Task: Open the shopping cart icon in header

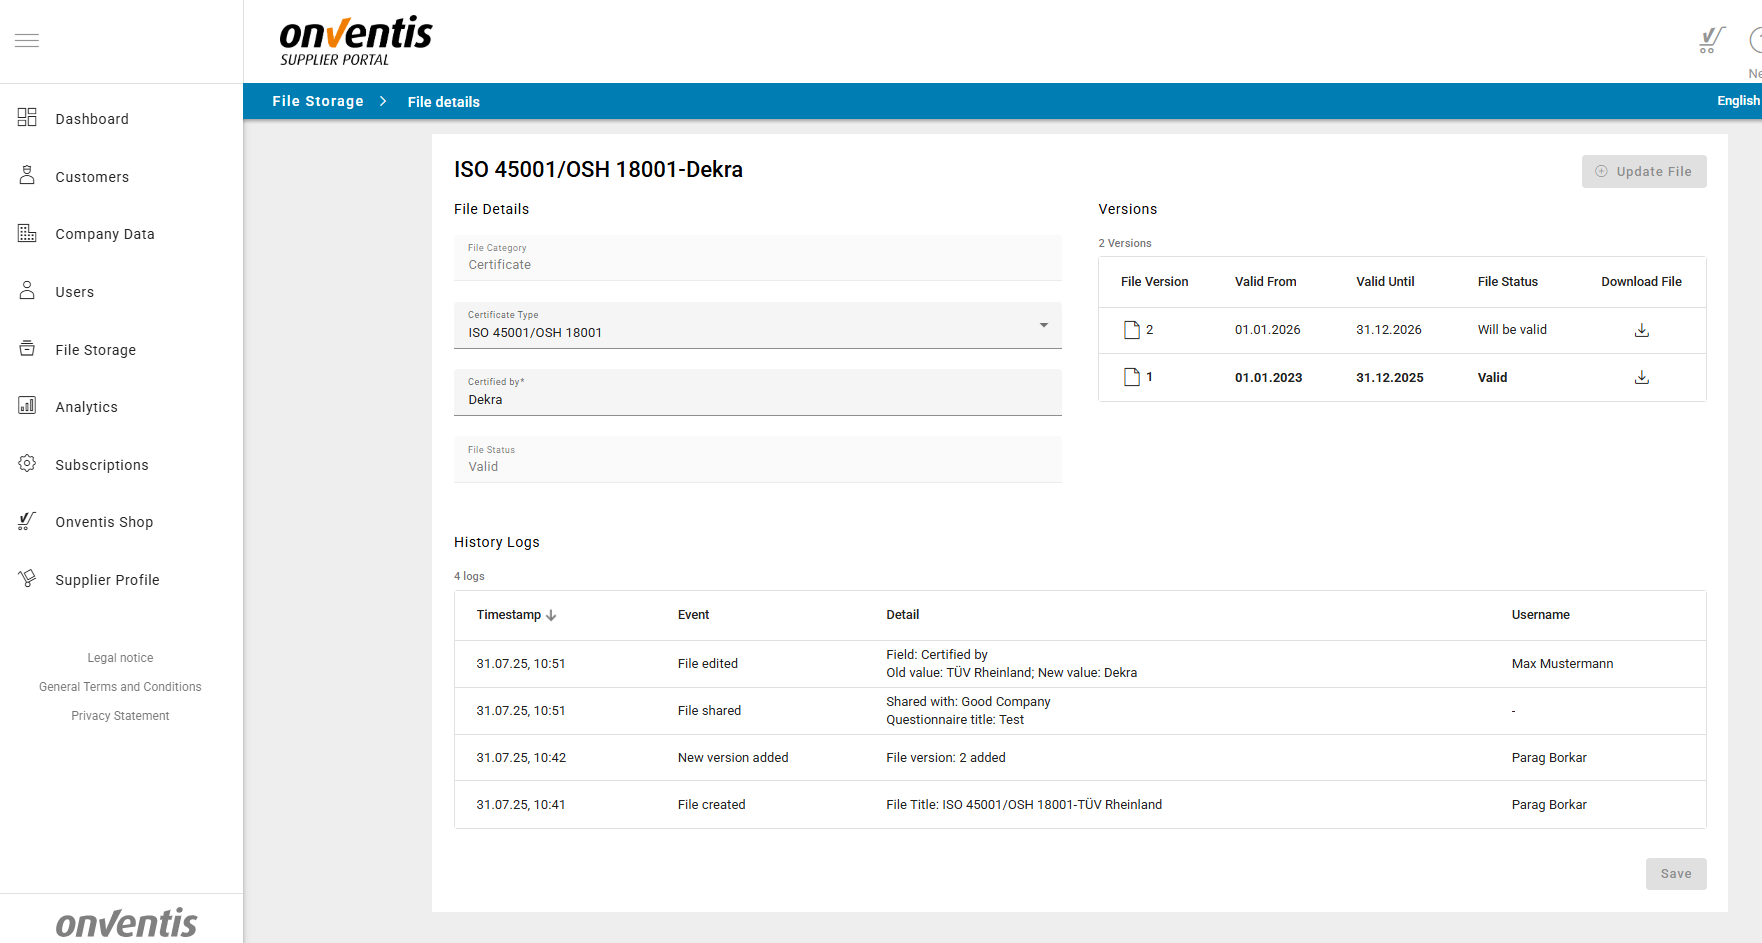Action: pos(1711,41)
